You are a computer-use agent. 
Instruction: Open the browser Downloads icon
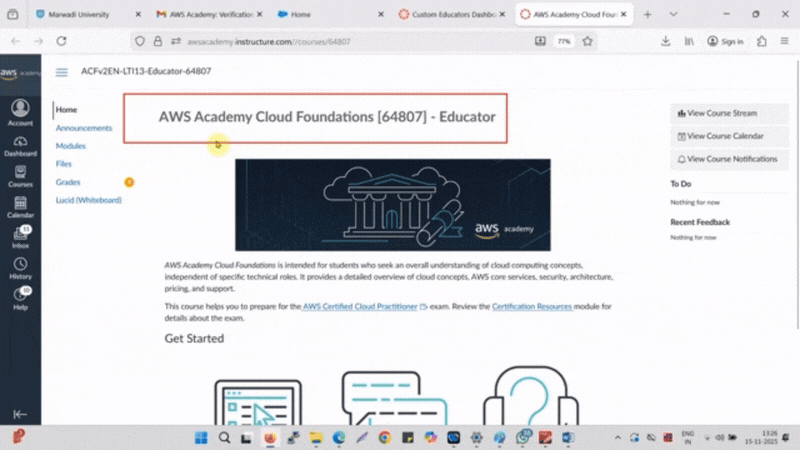pyautogui.click(x=665, y=41)
